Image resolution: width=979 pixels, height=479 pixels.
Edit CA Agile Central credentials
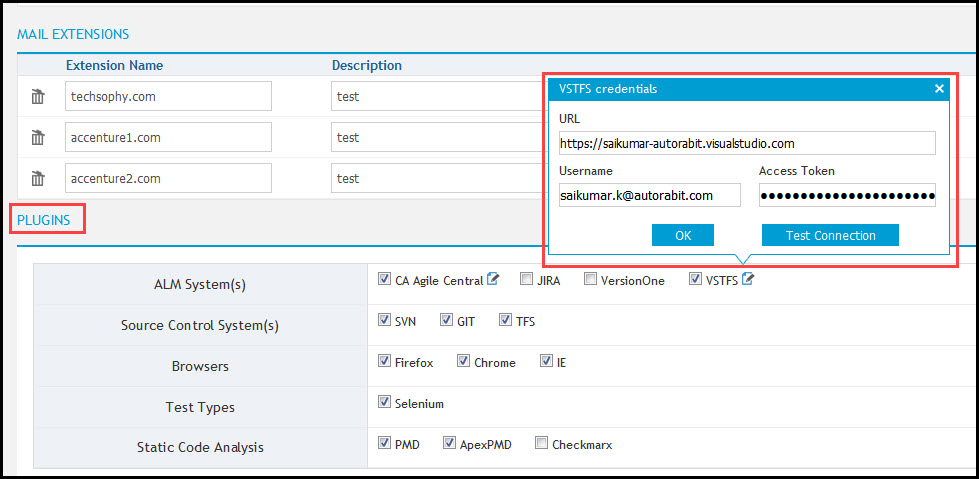point(493,280)
